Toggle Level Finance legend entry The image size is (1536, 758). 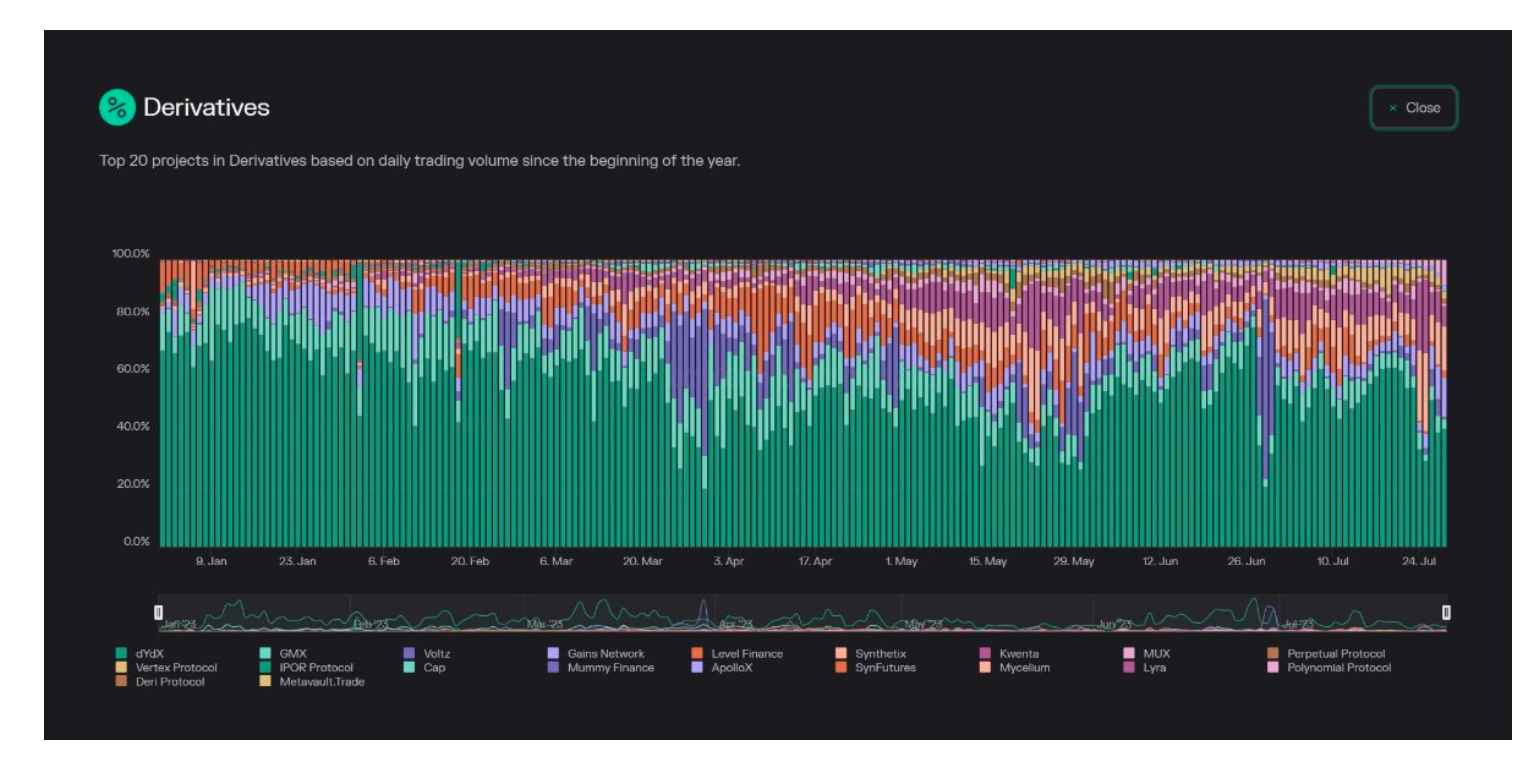737,654
